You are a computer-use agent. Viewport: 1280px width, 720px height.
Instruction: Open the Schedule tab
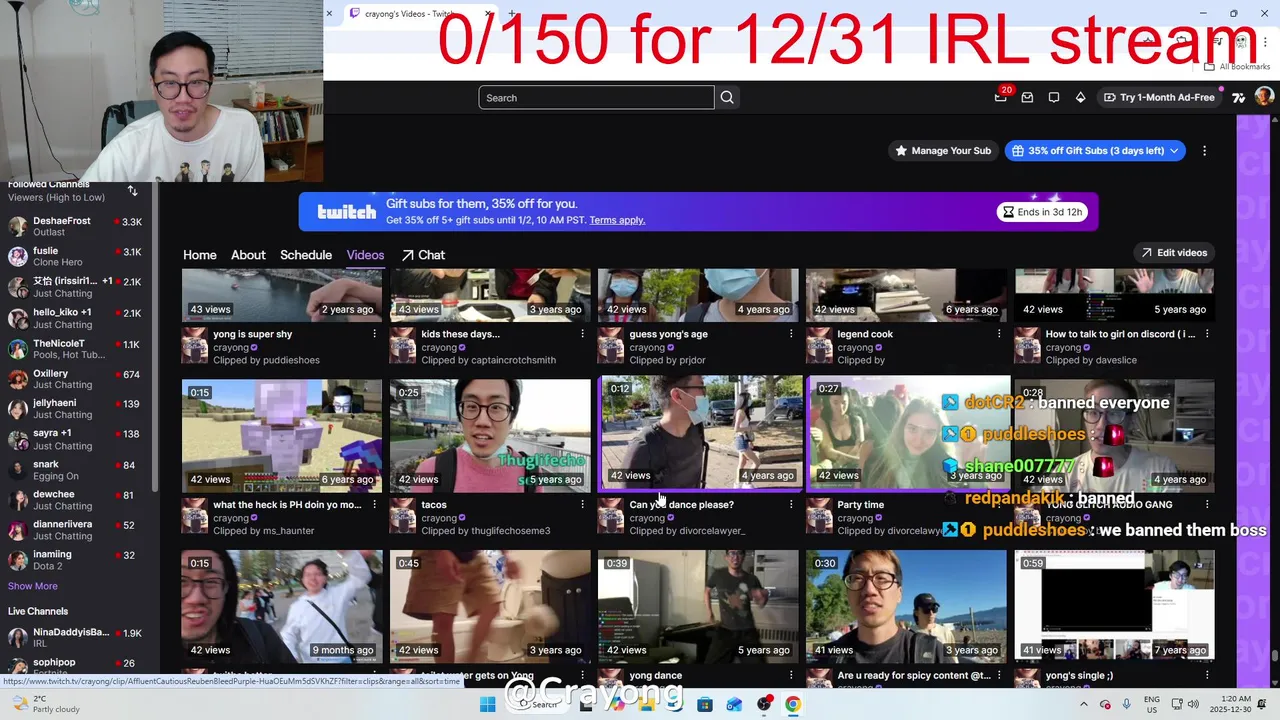pos(306,255)
